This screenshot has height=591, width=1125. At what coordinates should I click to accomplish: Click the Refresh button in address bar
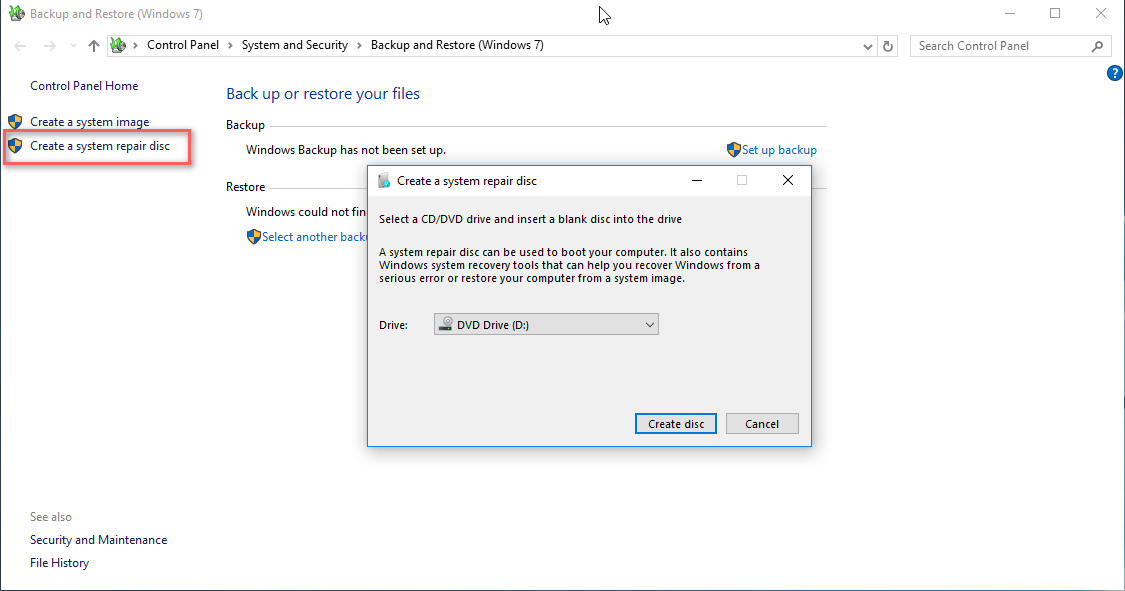[888, 46]
